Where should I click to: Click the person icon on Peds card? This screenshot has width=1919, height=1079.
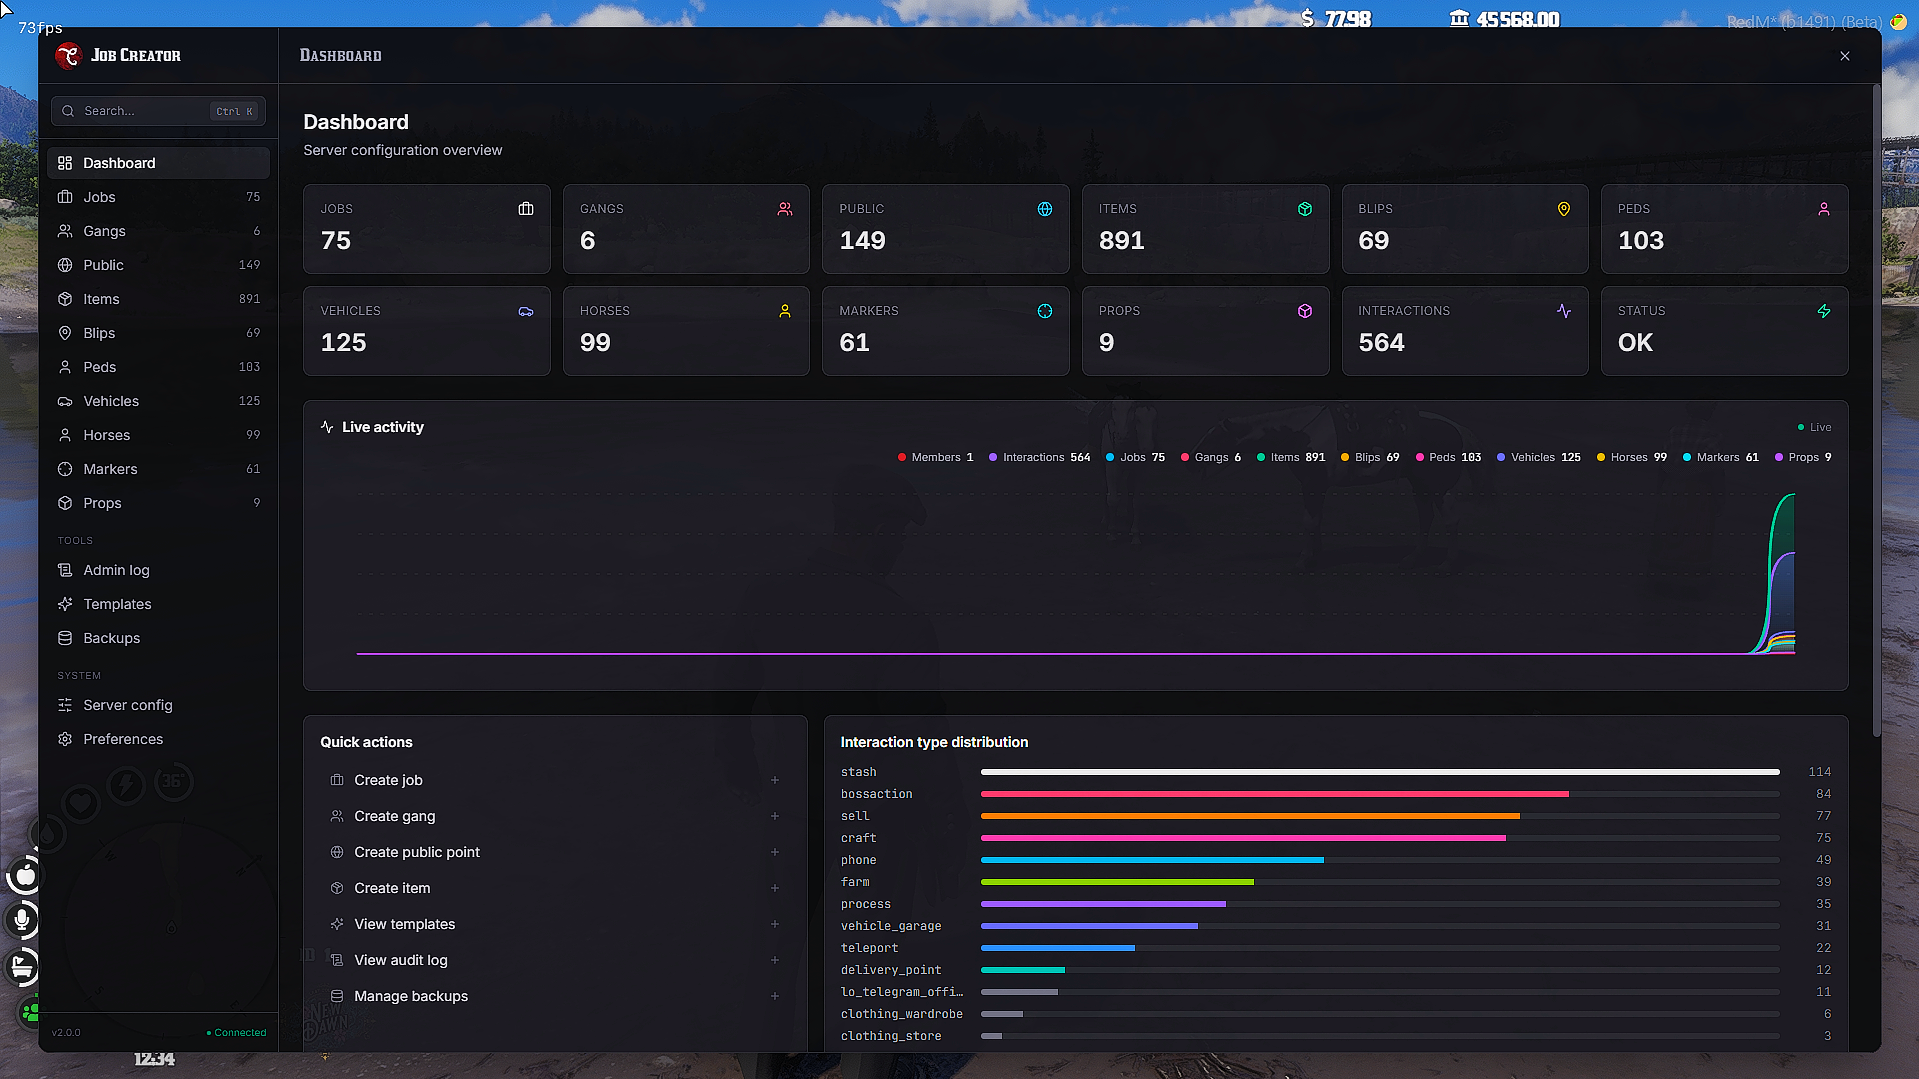[x=1824, y=209]
